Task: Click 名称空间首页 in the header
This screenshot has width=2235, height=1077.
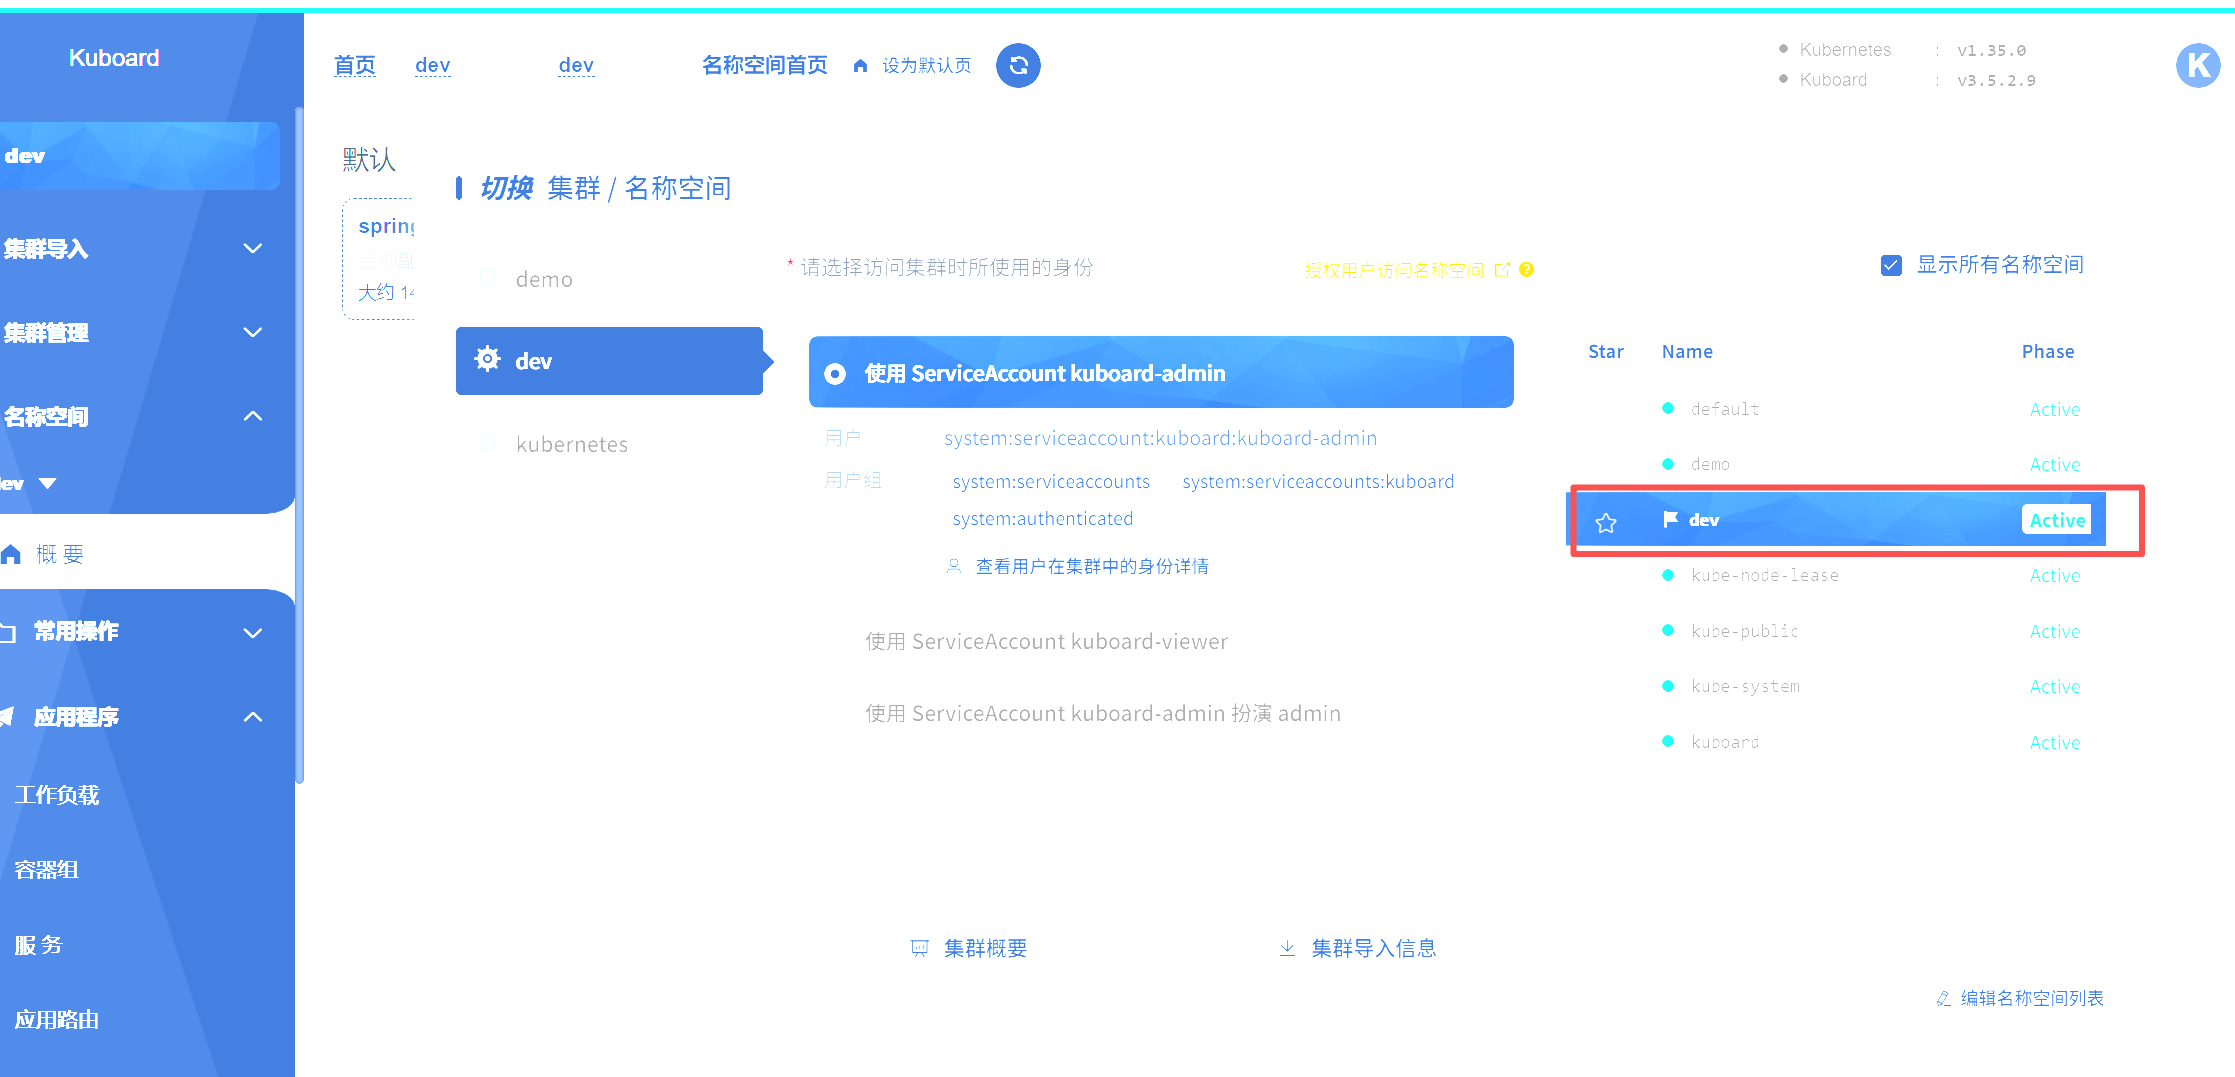Action: [765, 66]
